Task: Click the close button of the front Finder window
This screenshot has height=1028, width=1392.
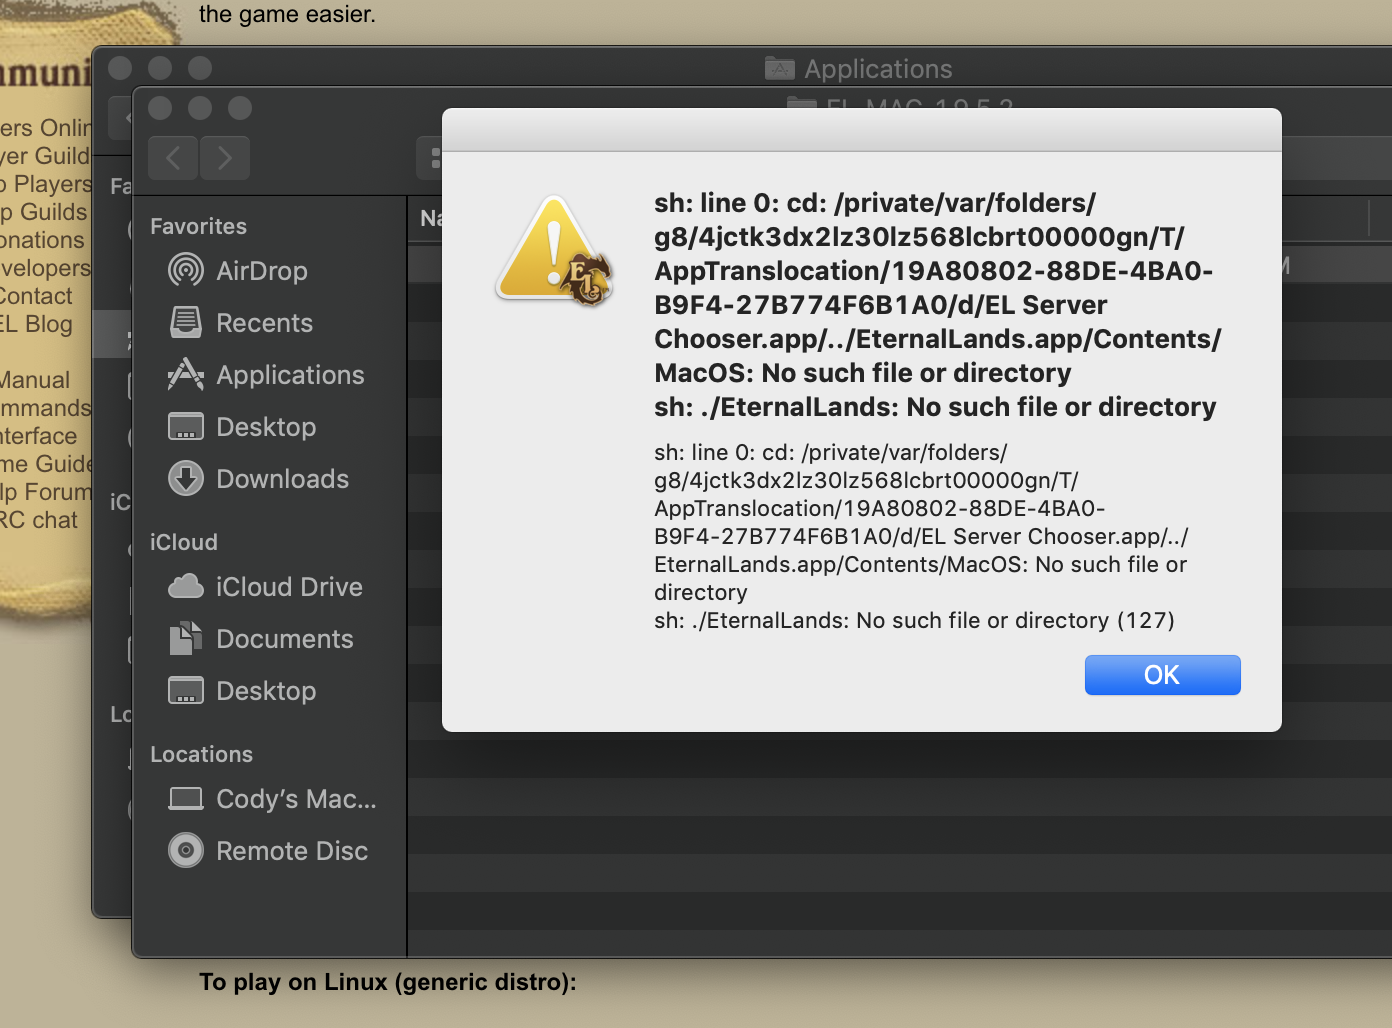Action: tap(160, 108)
